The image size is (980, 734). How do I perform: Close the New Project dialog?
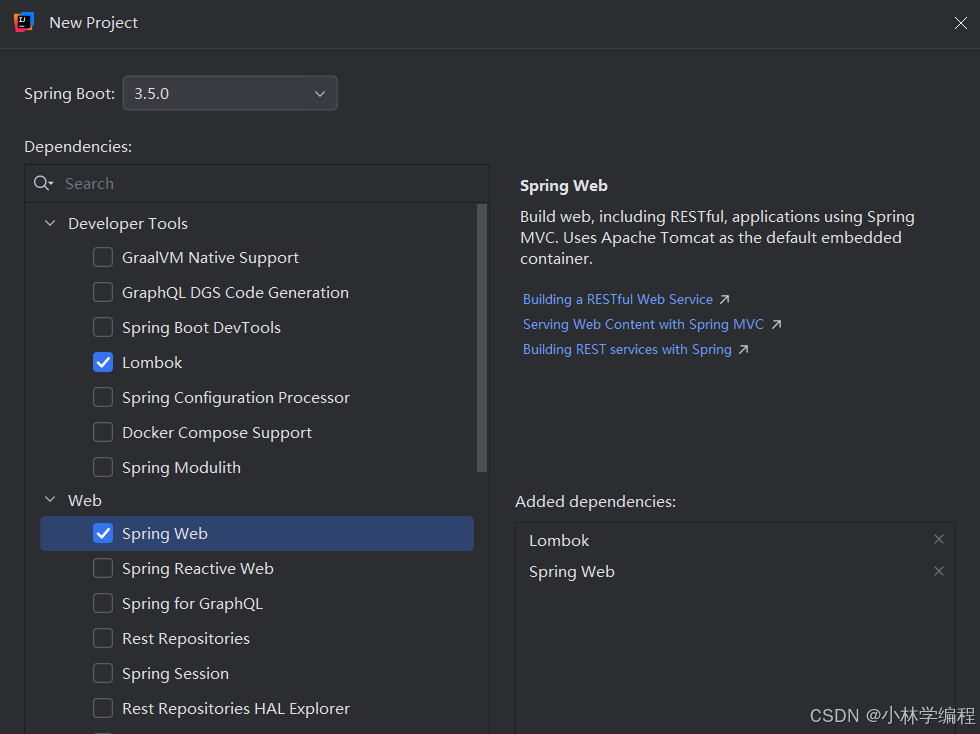(x=961, y=23)
